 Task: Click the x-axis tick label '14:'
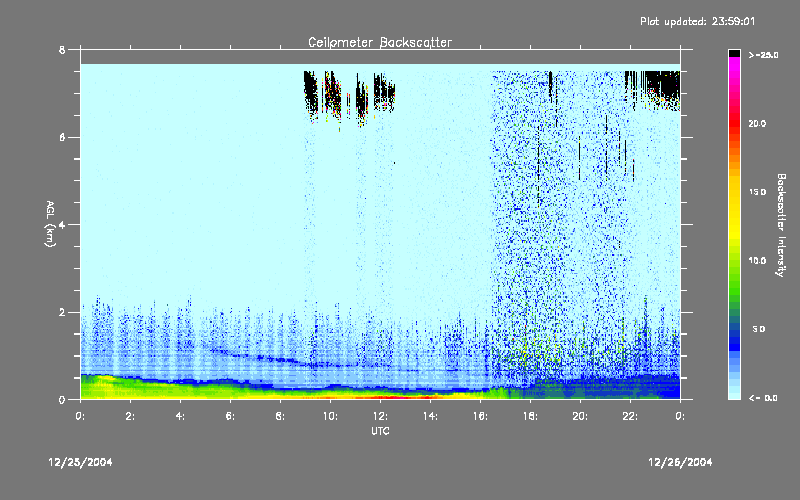[x=431, y=416]
